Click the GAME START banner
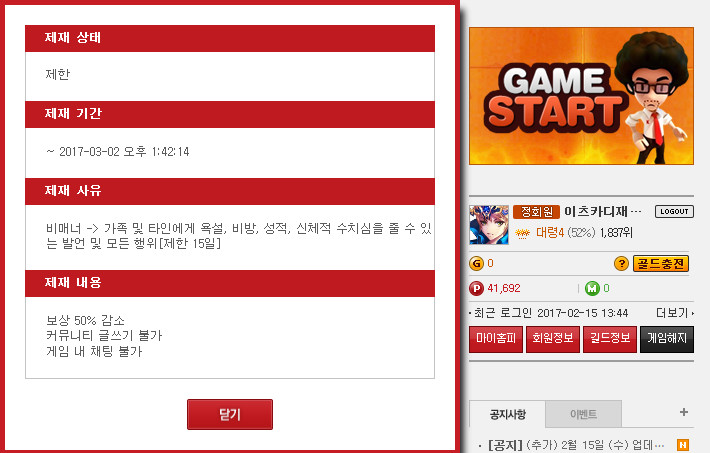This screenshot has width=710, height=453. click(x=581, y=96)
